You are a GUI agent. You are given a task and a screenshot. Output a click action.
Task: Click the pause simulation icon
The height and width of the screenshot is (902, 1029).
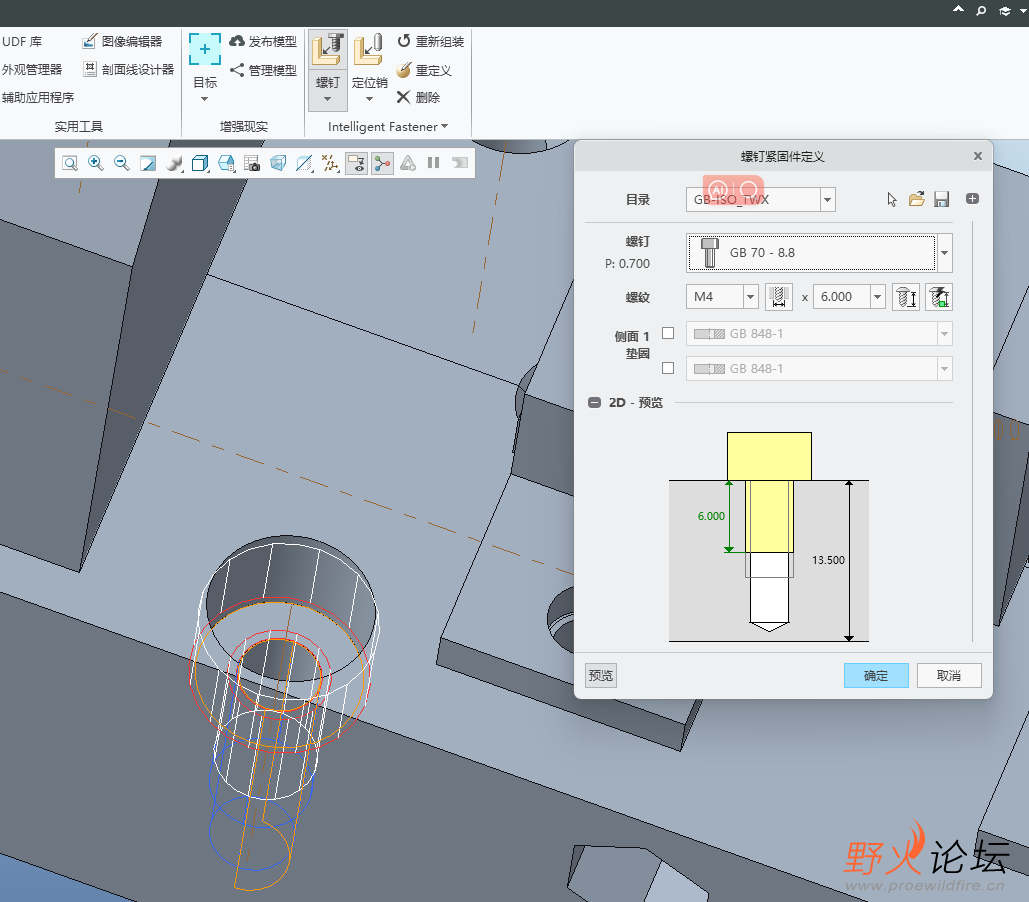[434, 163]
